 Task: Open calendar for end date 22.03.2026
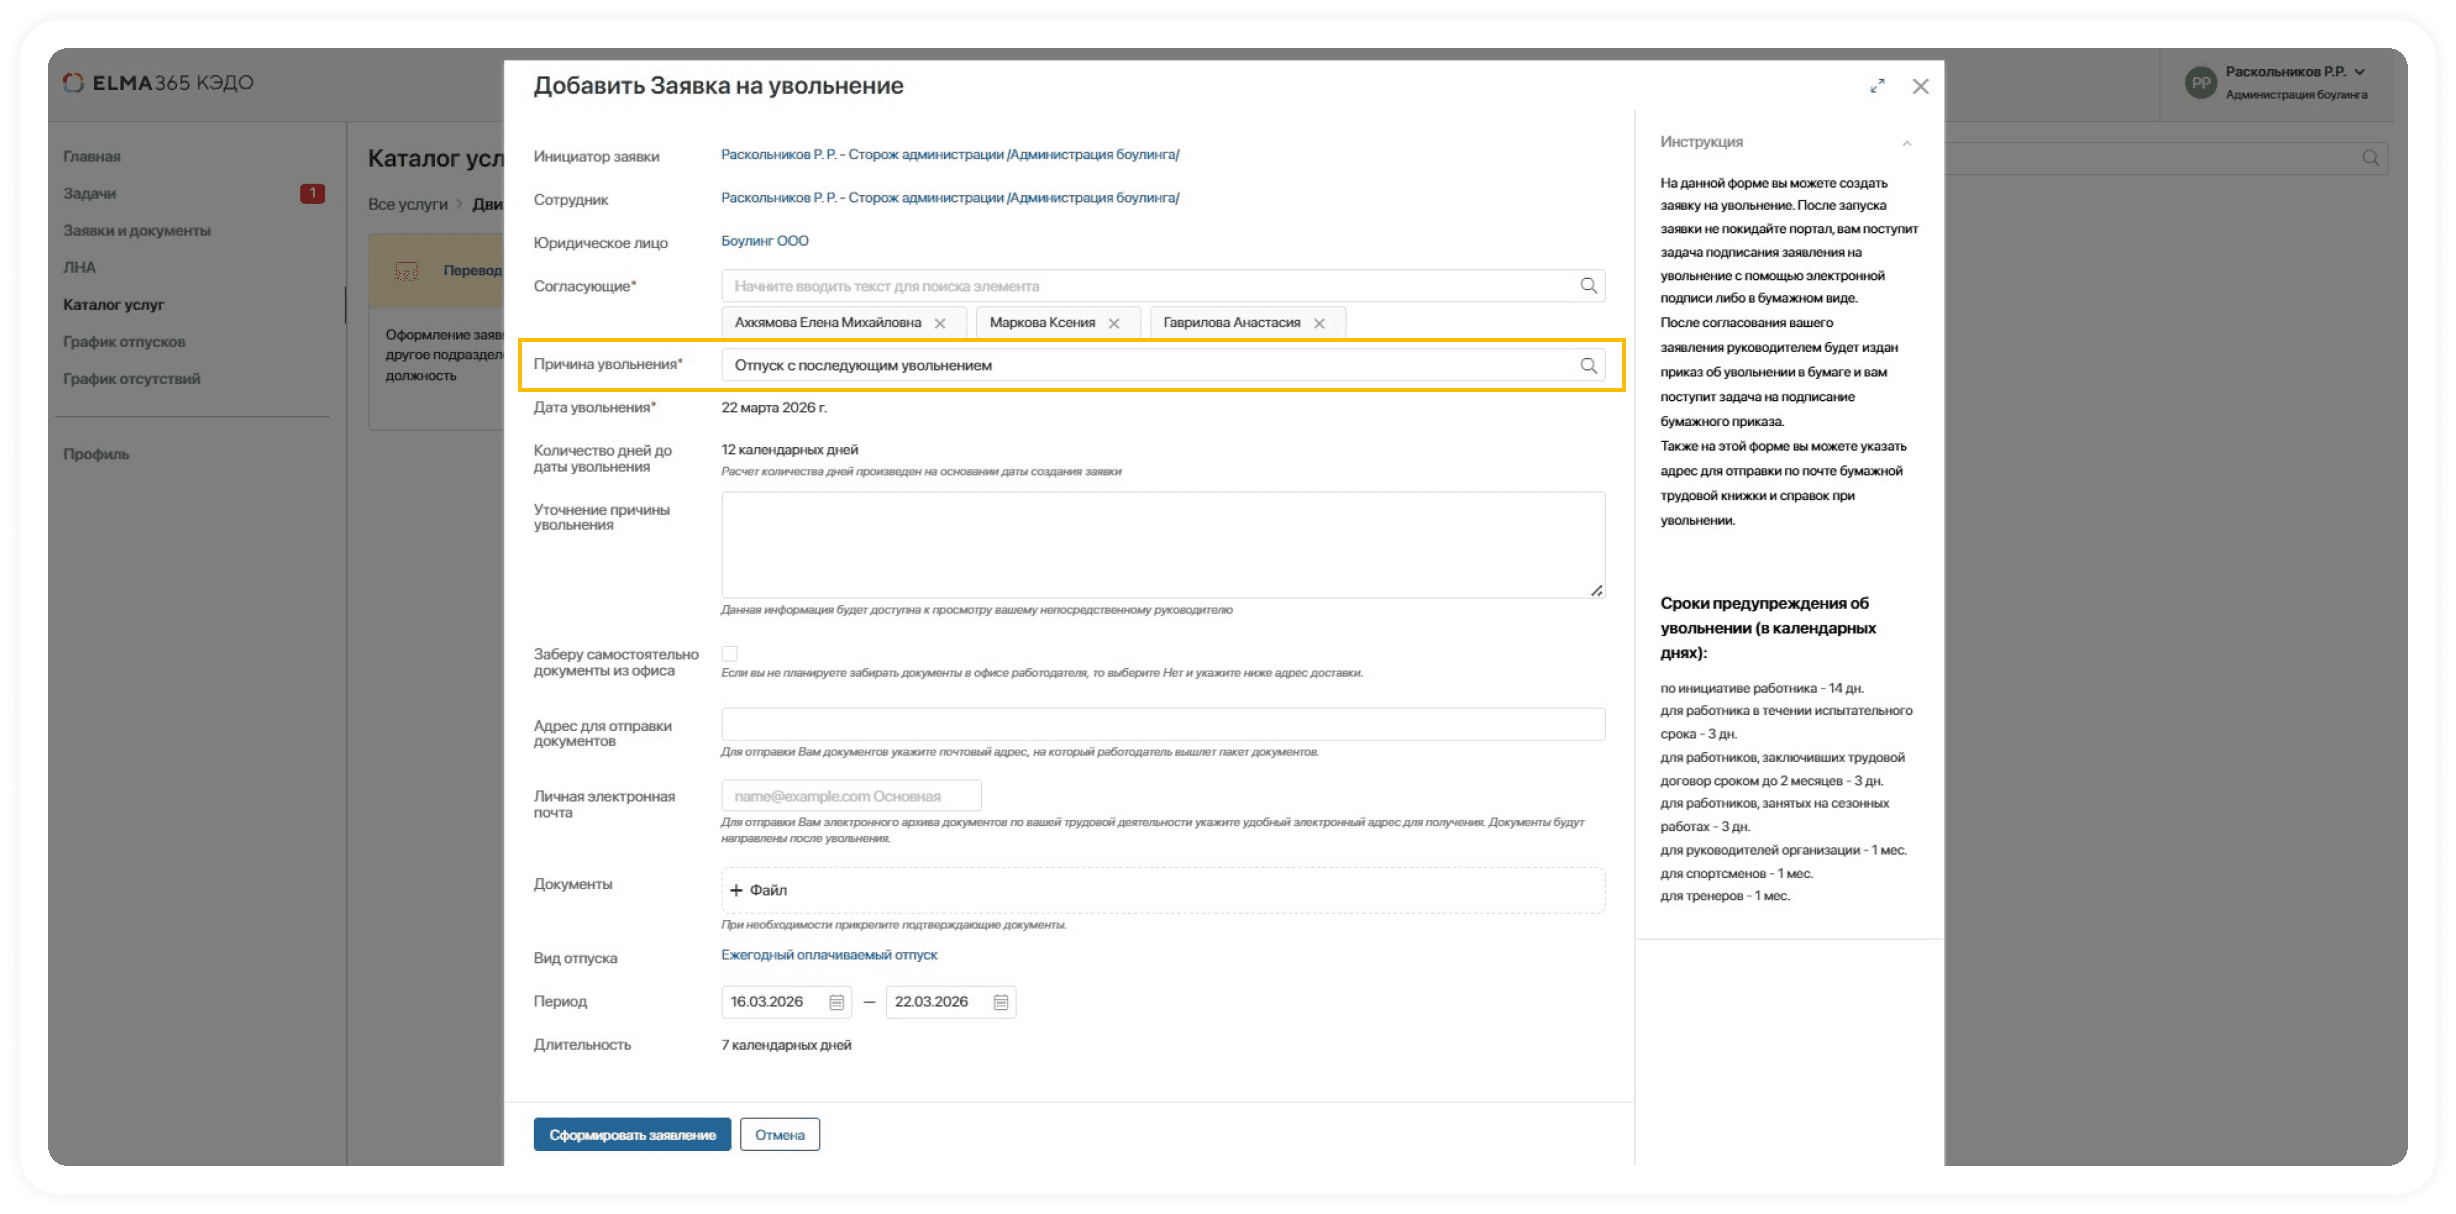click(x=999, y=1001)
